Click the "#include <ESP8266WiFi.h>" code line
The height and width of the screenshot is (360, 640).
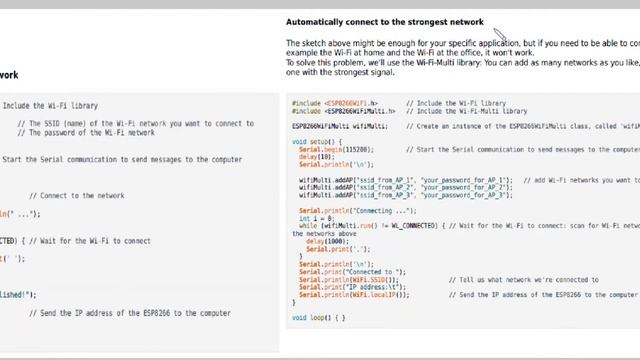pos(335,103)
